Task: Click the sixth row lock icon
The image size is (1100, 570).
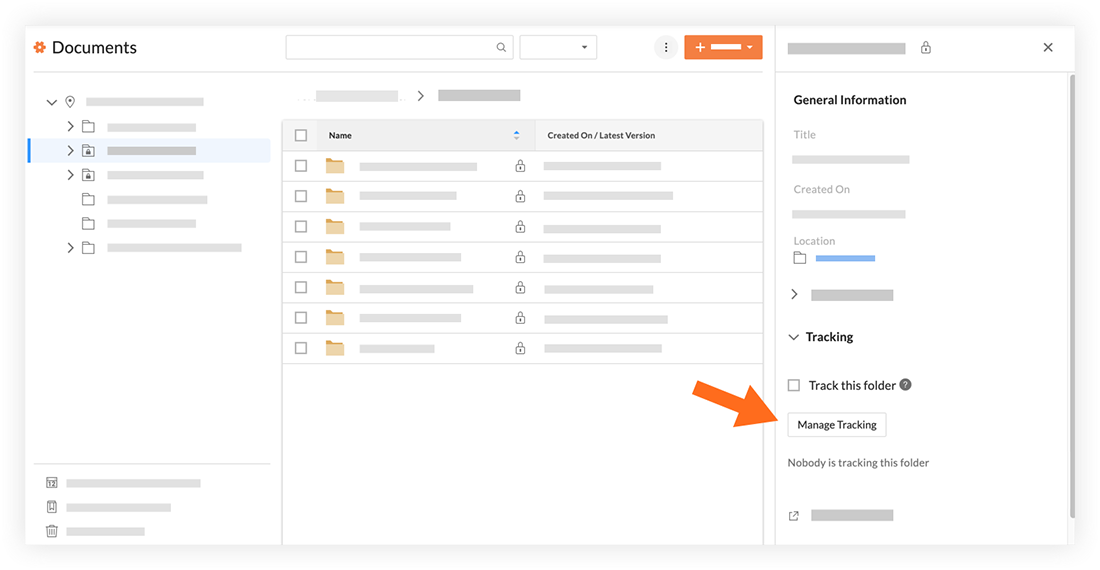Action: (520, 318)
